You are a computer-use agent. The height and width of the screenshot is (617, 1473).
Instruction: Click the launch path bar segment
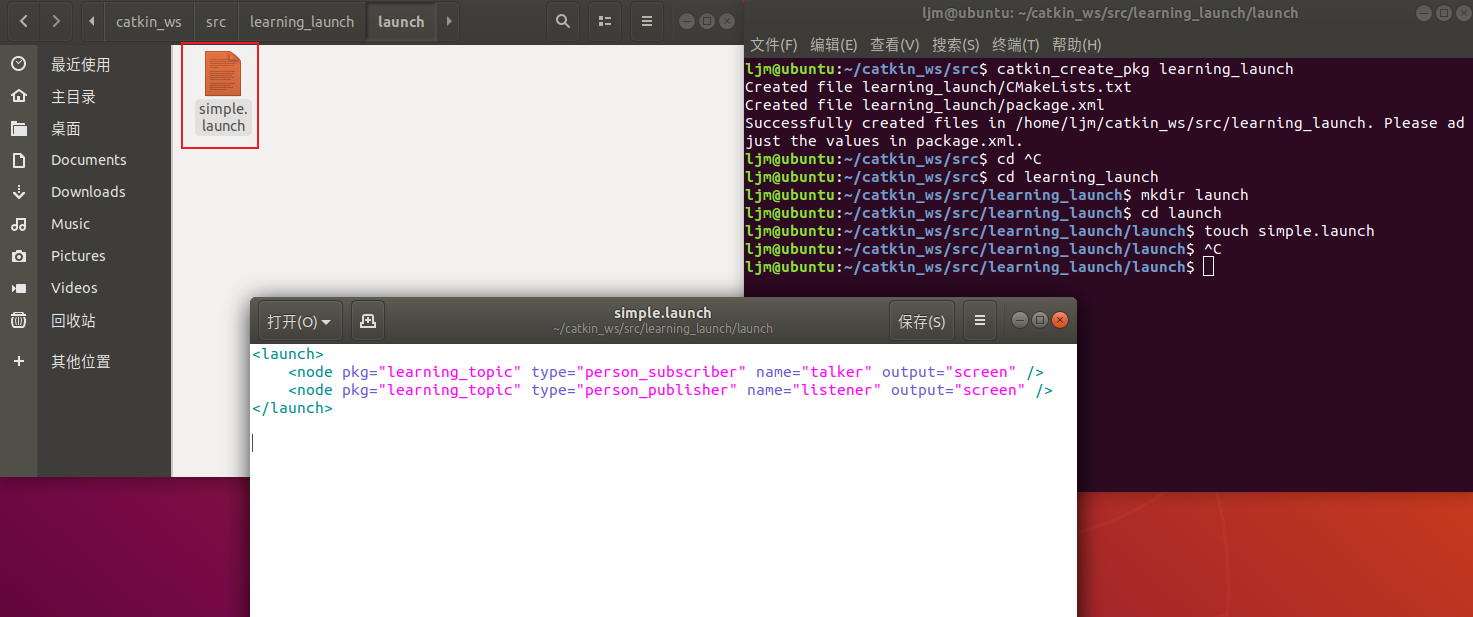click(401, 21)
